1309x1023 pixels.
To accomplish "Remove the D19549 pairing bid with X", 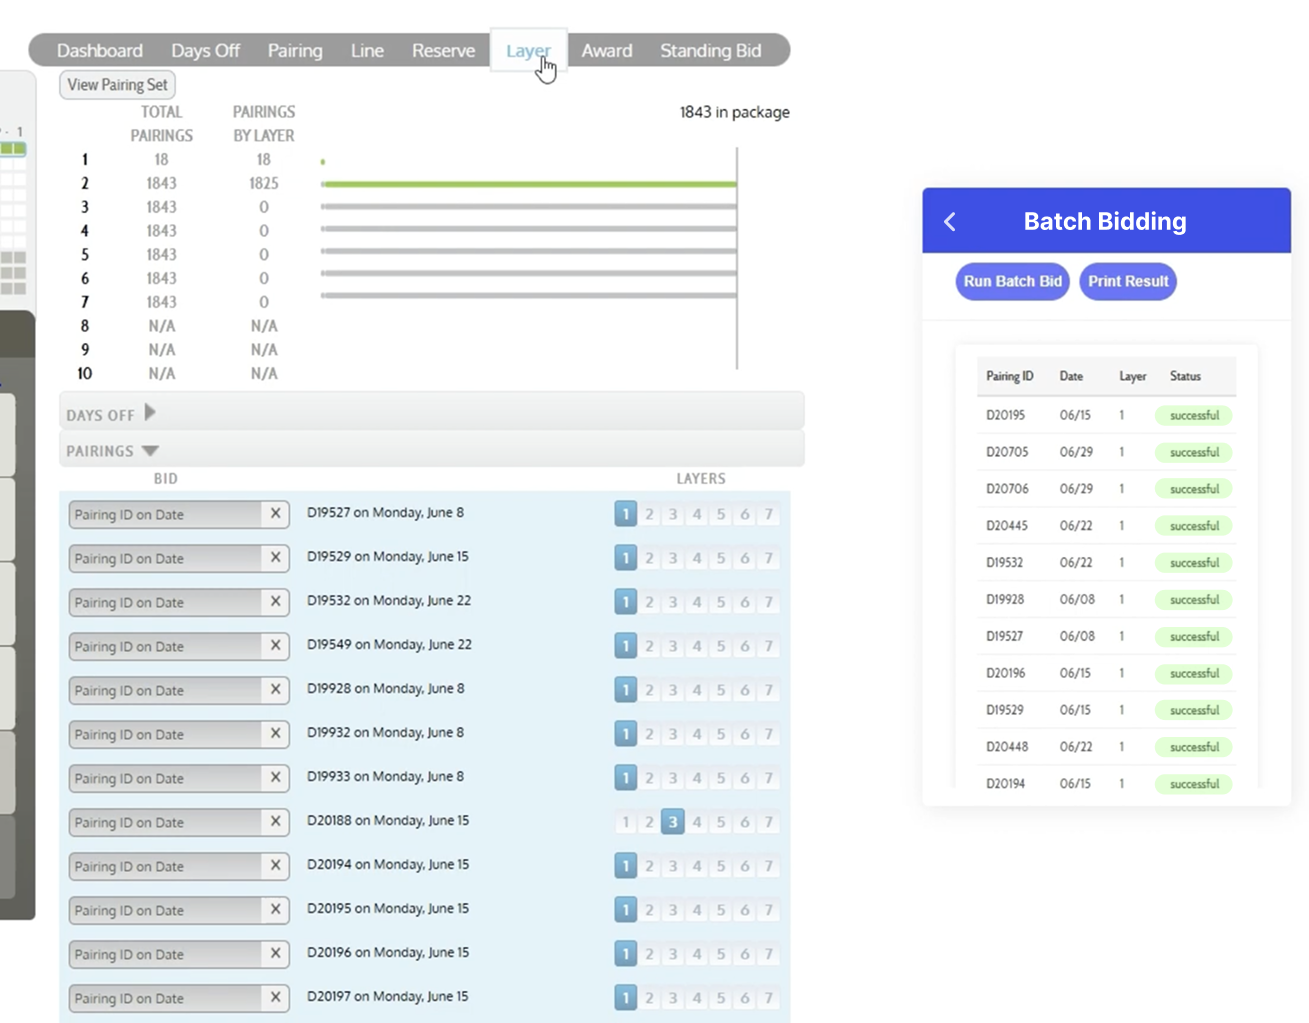I will pyautogui.click(x=275, y=646).
